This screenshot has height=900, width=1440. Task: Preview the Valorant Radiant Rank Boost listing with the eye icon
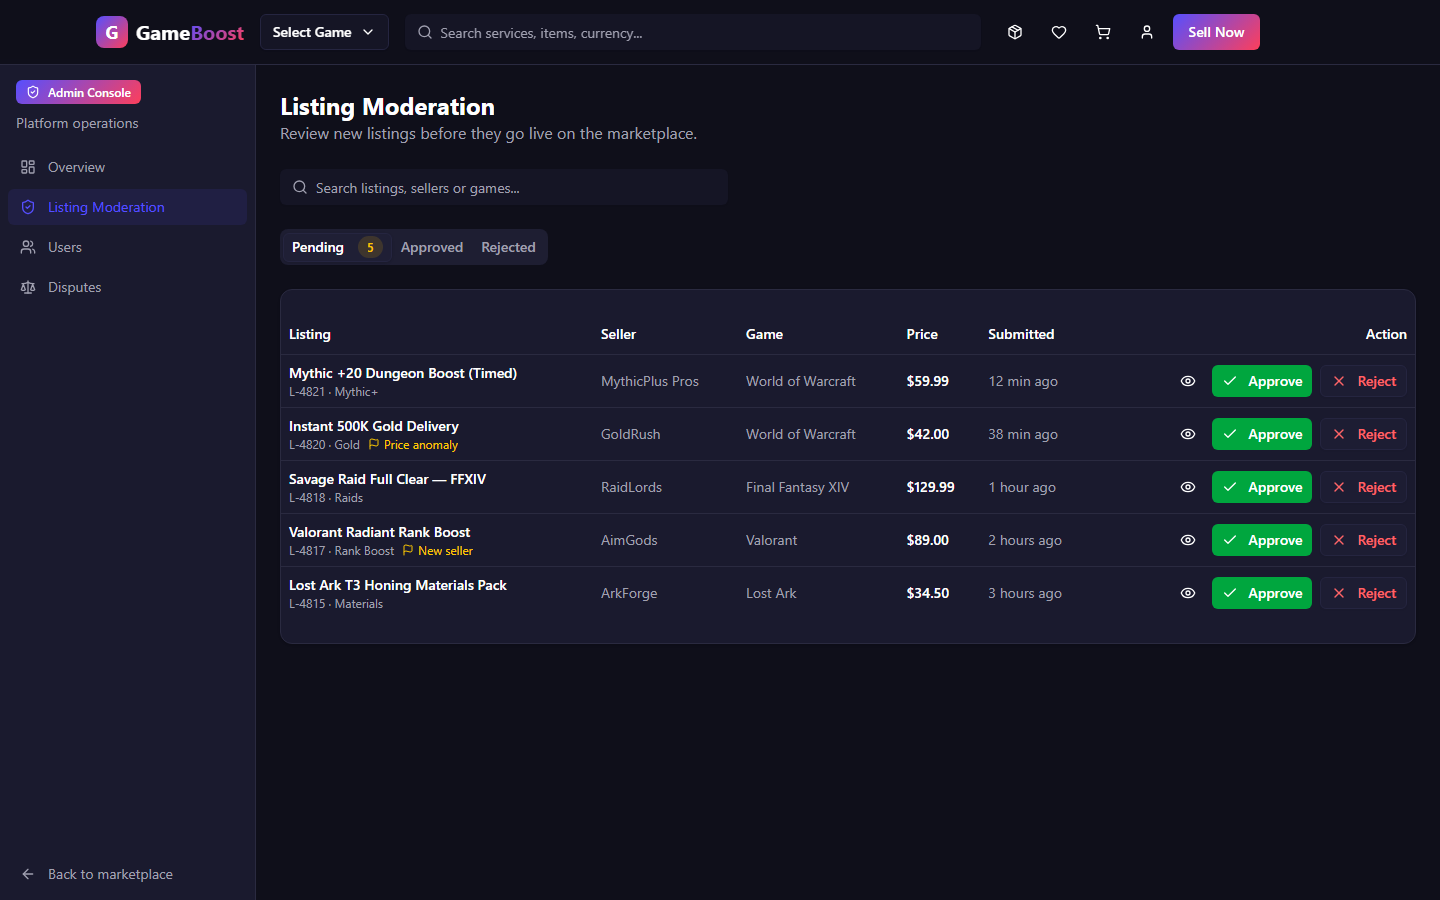[x=1188, y=540]
